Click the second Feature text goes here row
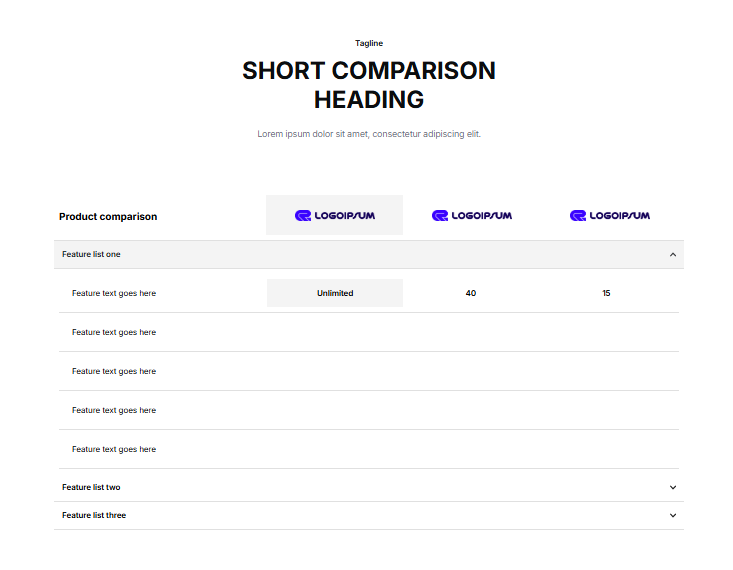Screen dimensions: 733x570 point(114,332)
